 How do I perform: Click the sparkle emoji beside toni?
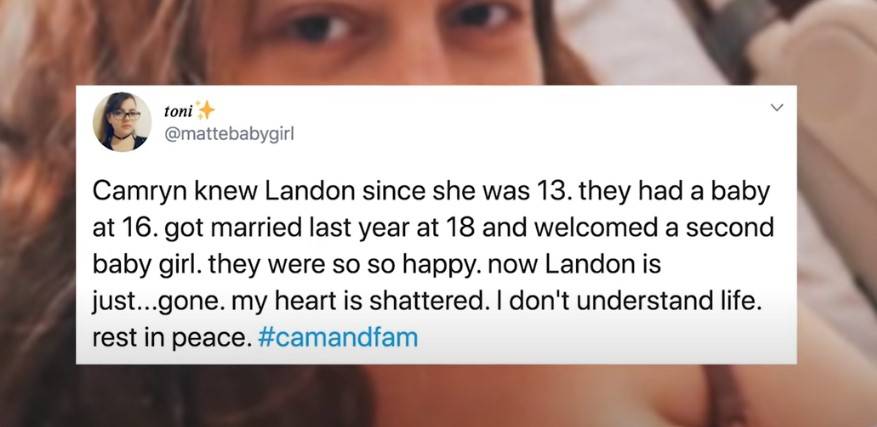206,110
